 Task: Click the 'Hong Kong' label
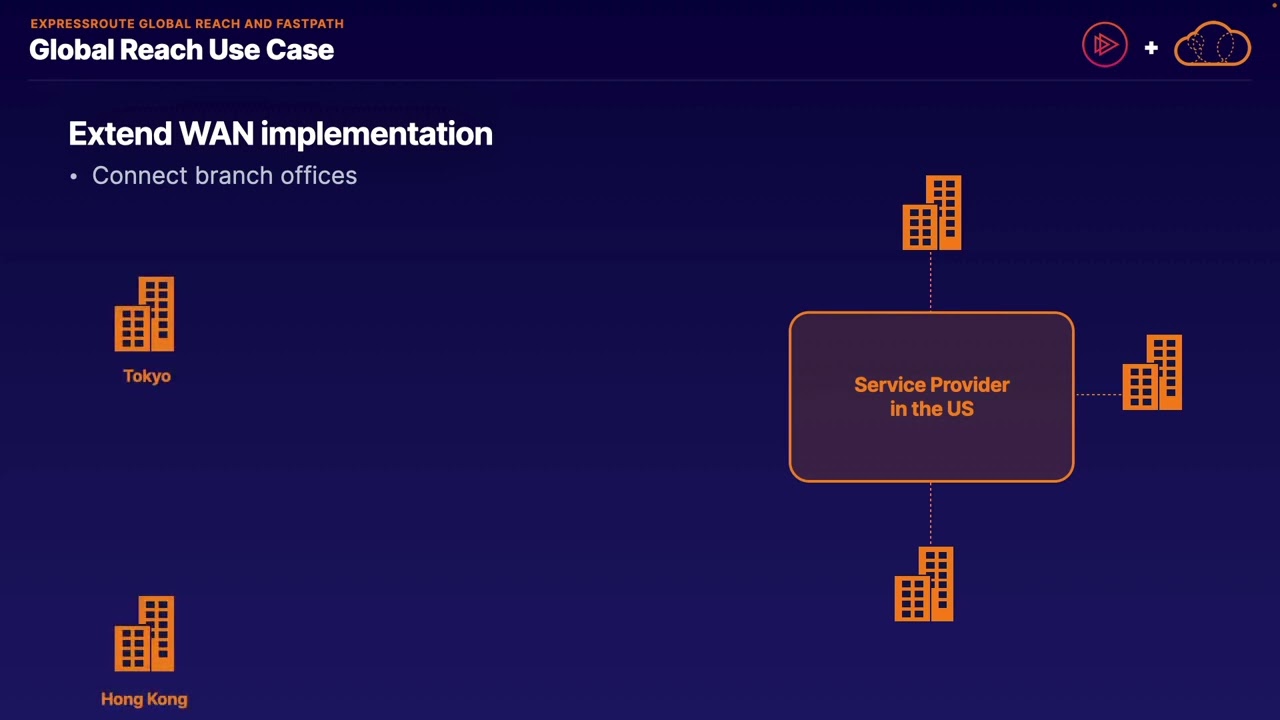(144, 699)
